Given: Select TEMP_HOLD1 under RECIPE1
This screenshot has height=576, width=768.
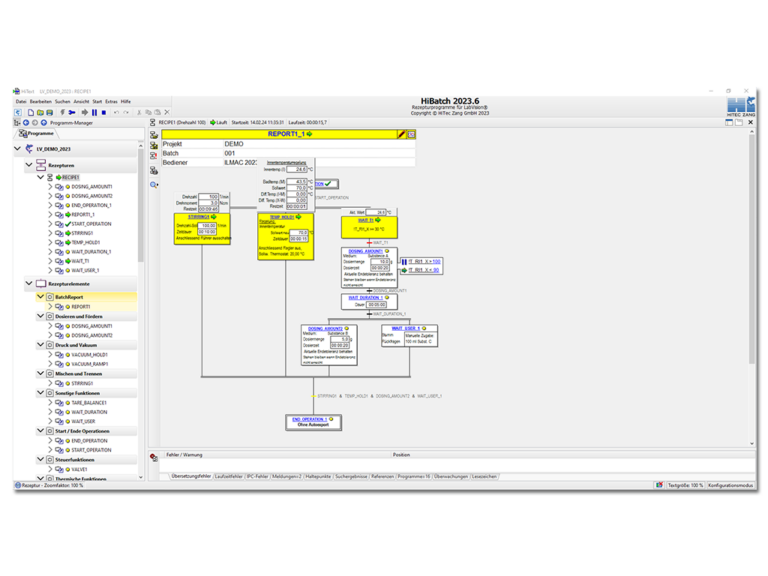Looking at the screenshot, I should tap(86, 242).
